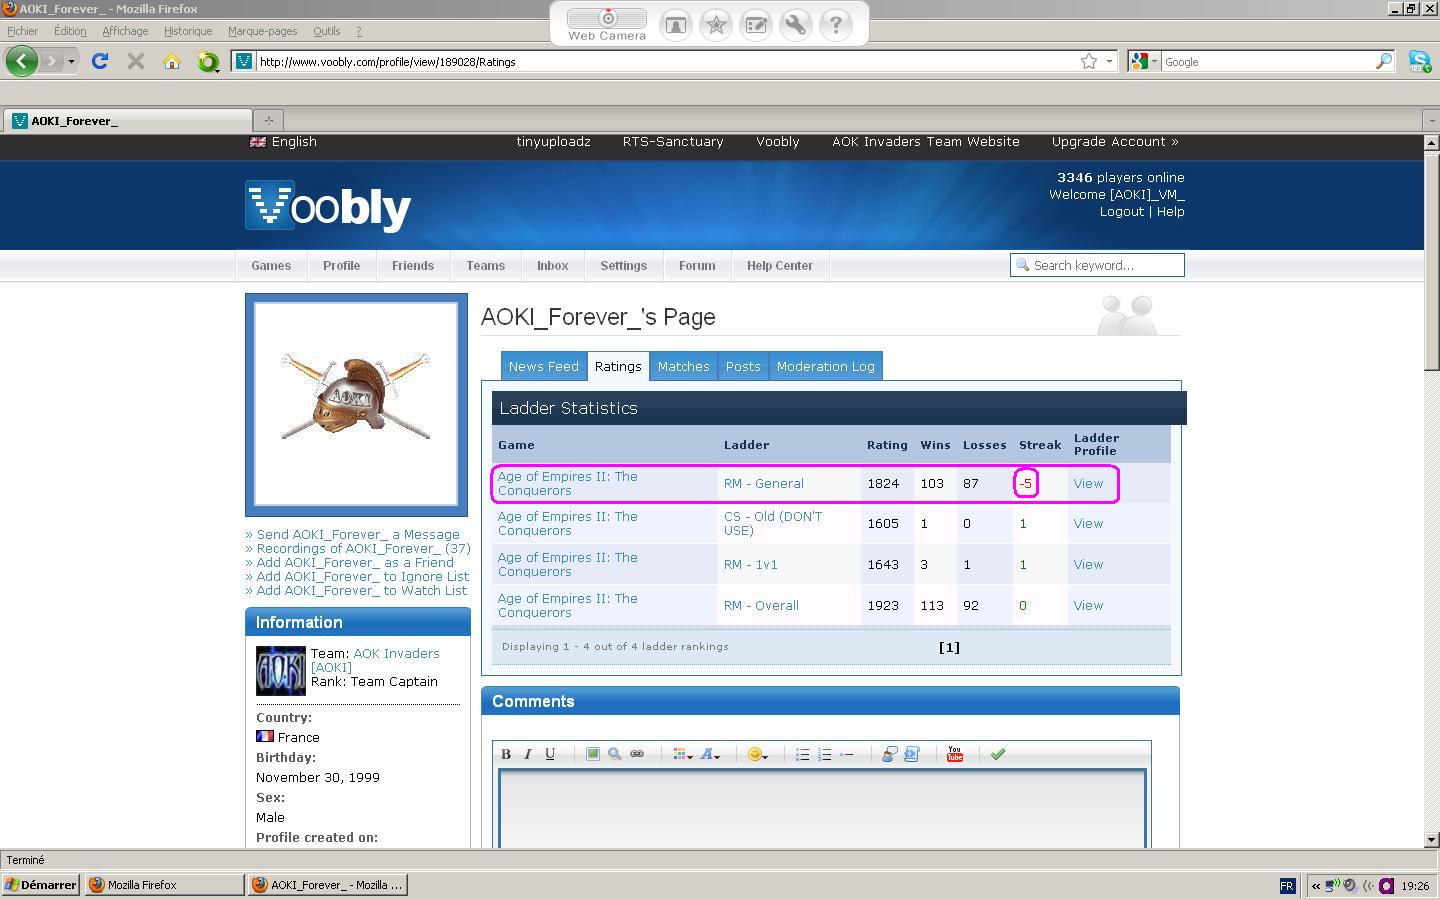Open the Fichier menu

click(22, 31)
